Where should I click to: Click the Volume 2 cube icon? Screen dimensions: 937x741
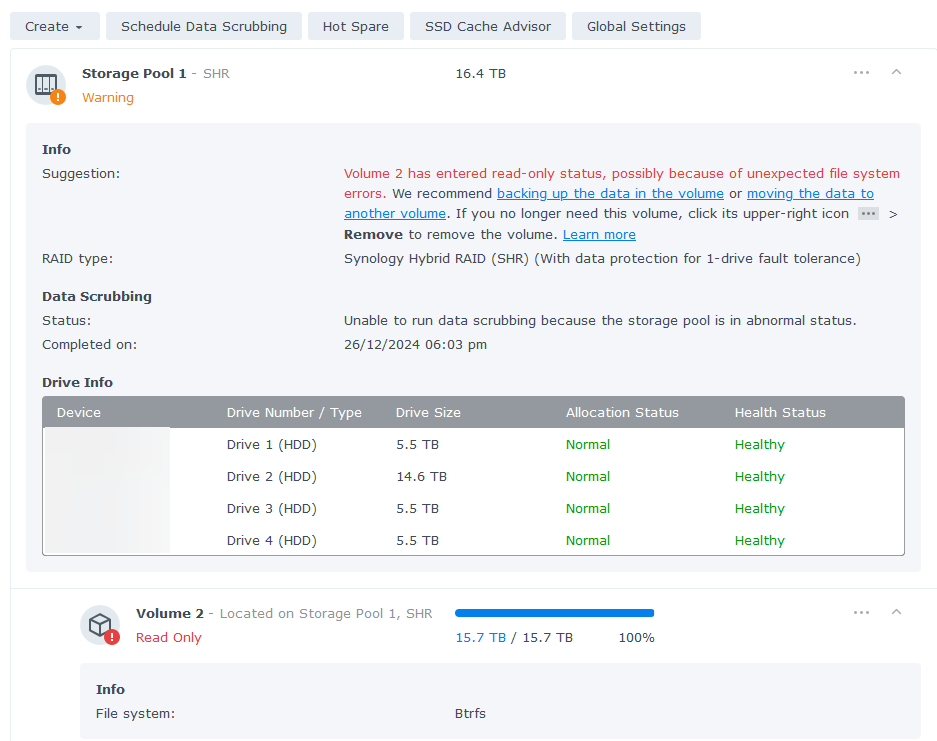(99, 624)
